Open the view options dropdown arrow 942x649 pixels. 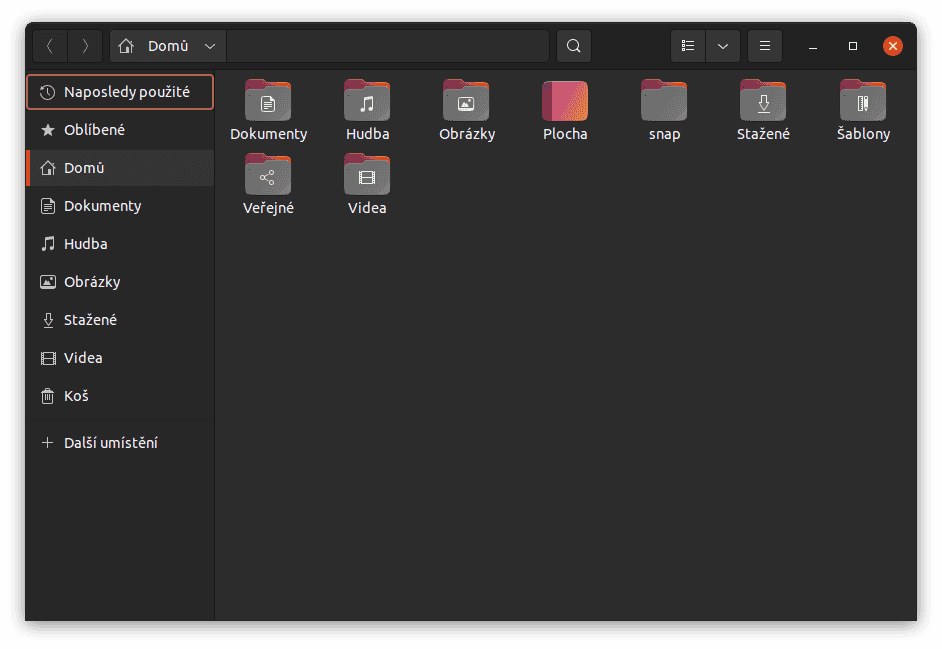pos(722,45)
